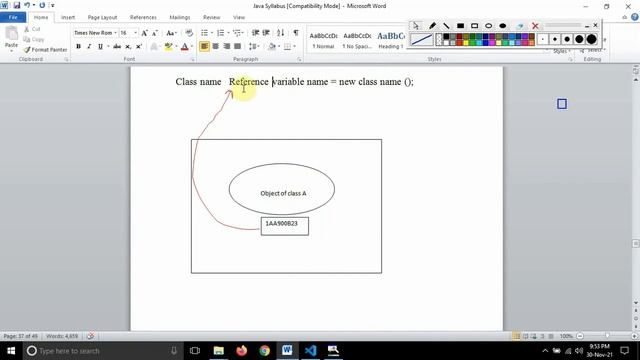
Task: Expand the Font dialog launcher
Action: pyautogui.click(x=193, y=60)
